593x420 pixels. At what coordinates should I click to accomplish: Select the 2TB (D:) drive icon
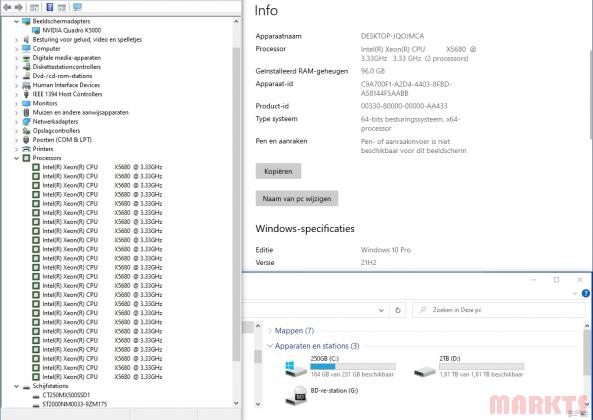click(x=425, y=371)
